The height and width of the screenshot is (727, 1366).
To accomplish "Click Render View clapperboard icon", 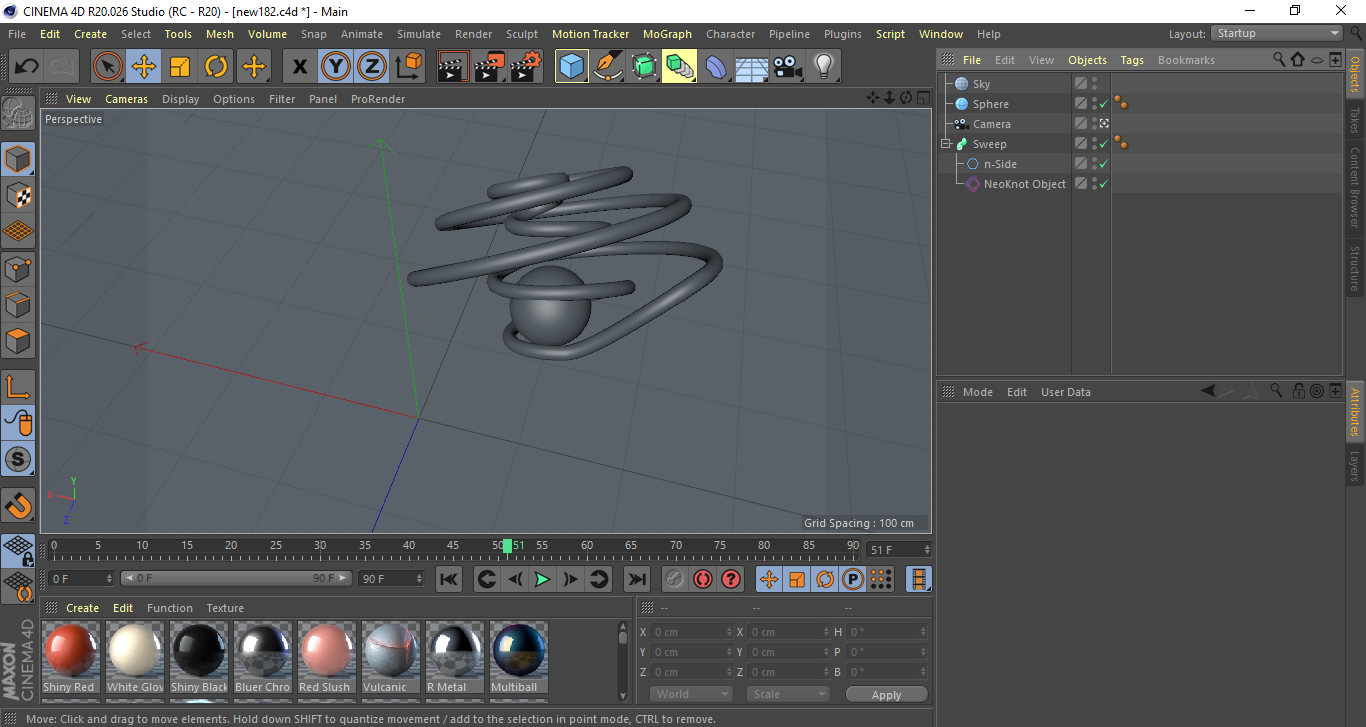I will tap(454, 67).
